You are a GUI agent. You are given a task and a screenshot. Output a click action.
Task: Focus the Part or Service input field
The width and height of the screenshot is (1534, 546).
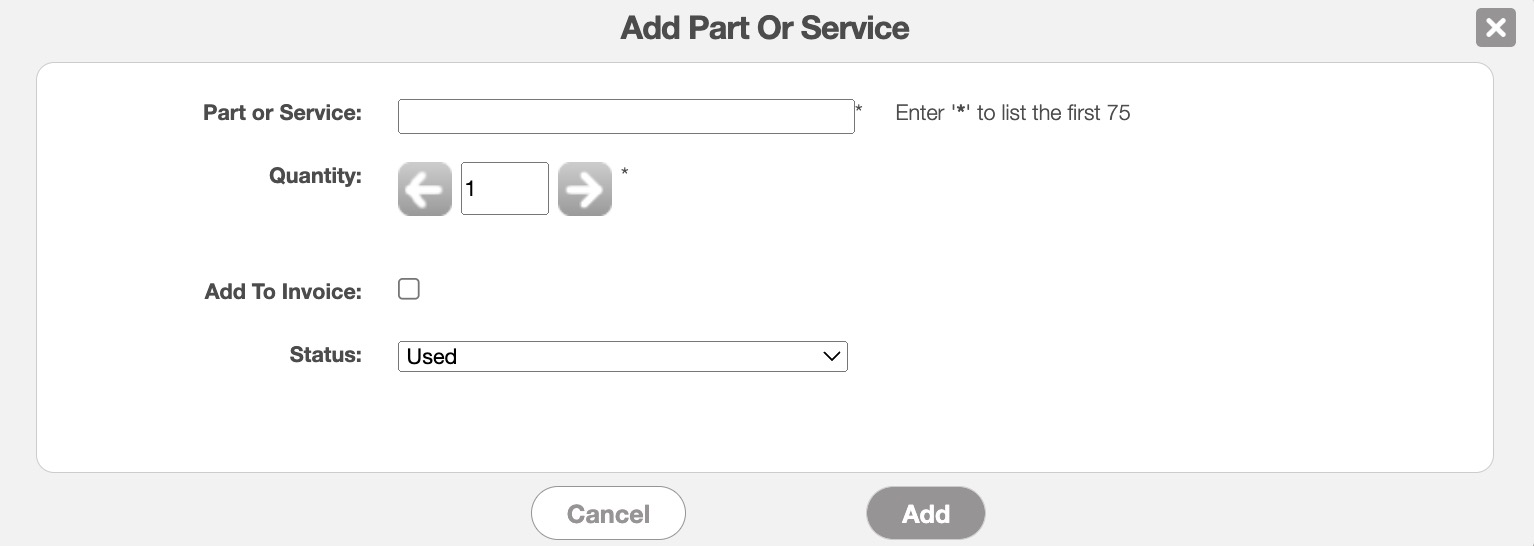(626, 116)
